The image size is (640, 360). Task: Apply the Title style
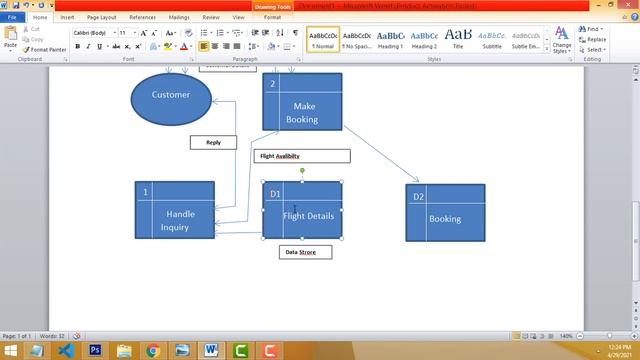[458, 40]
